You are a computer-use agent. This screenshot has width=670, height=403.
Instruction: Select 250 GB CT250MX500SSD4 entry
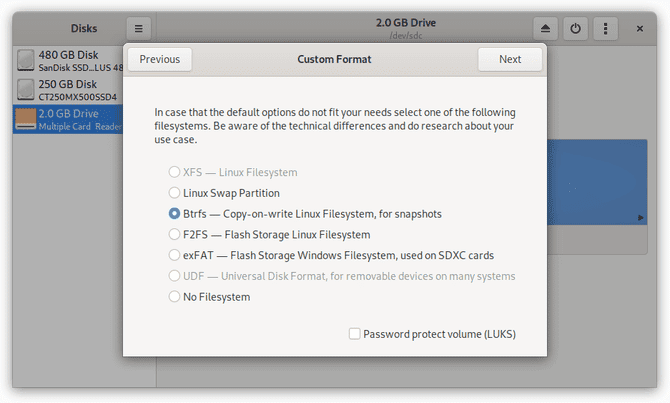tap(80, 90)
